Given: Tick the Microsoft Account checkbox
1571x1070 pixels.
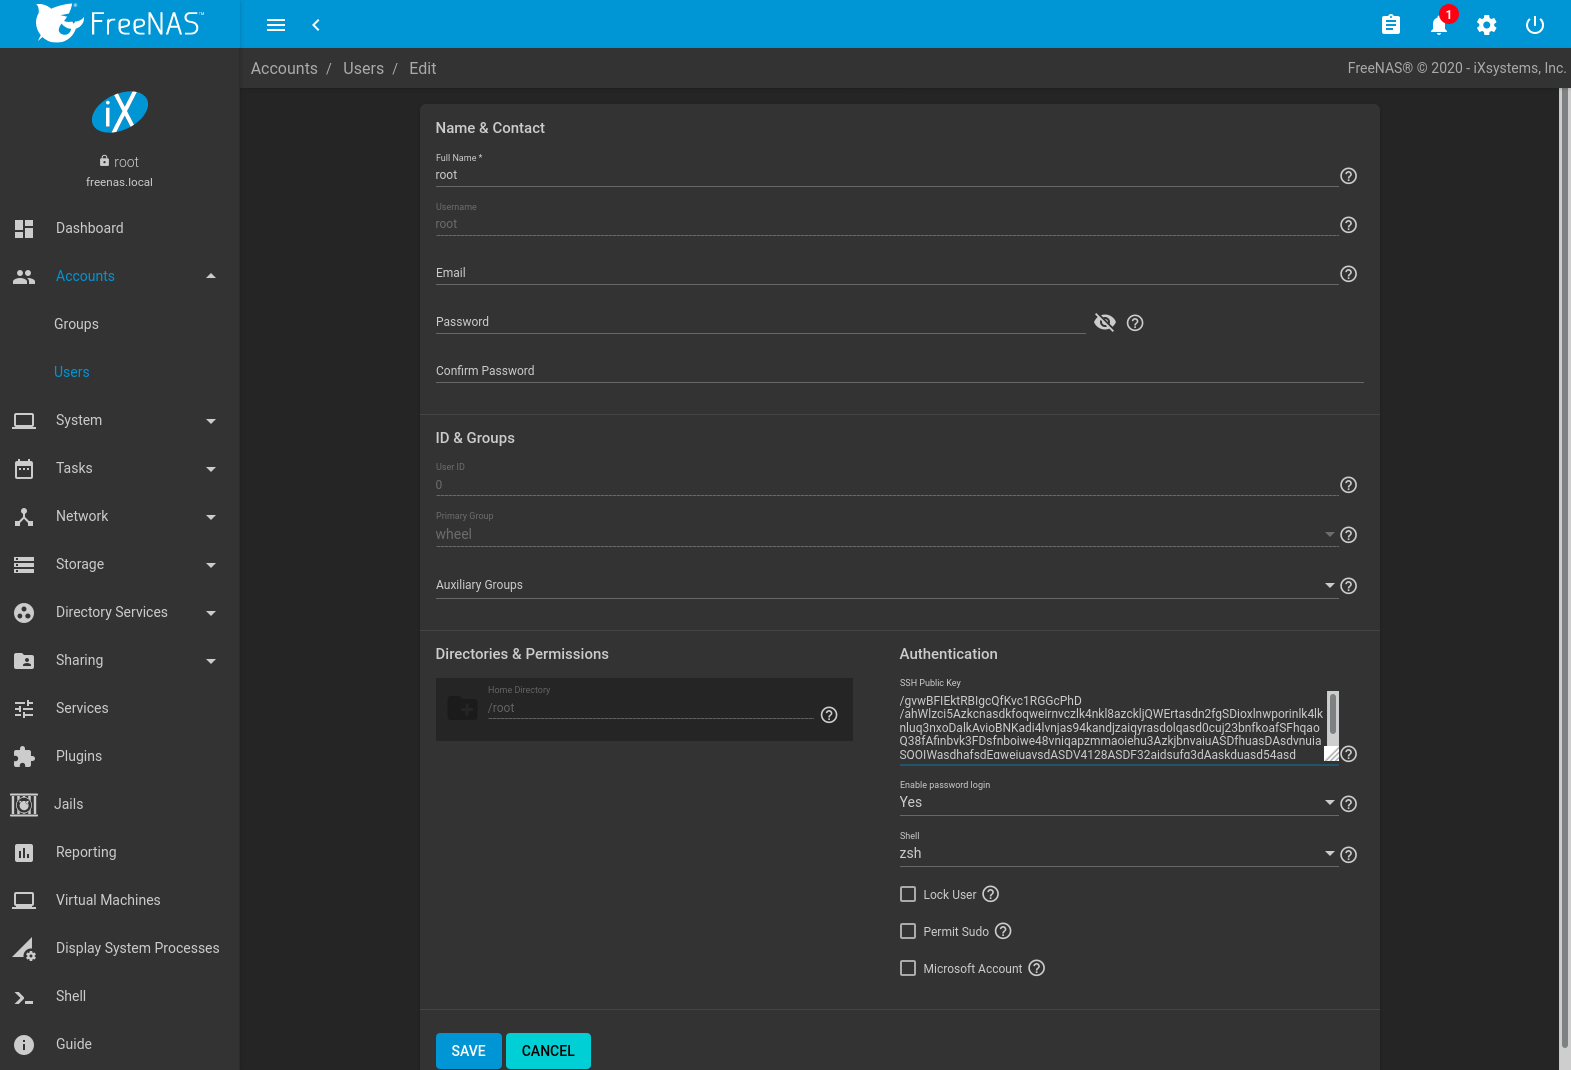Looking at the screenshot, I should [908, 968].
